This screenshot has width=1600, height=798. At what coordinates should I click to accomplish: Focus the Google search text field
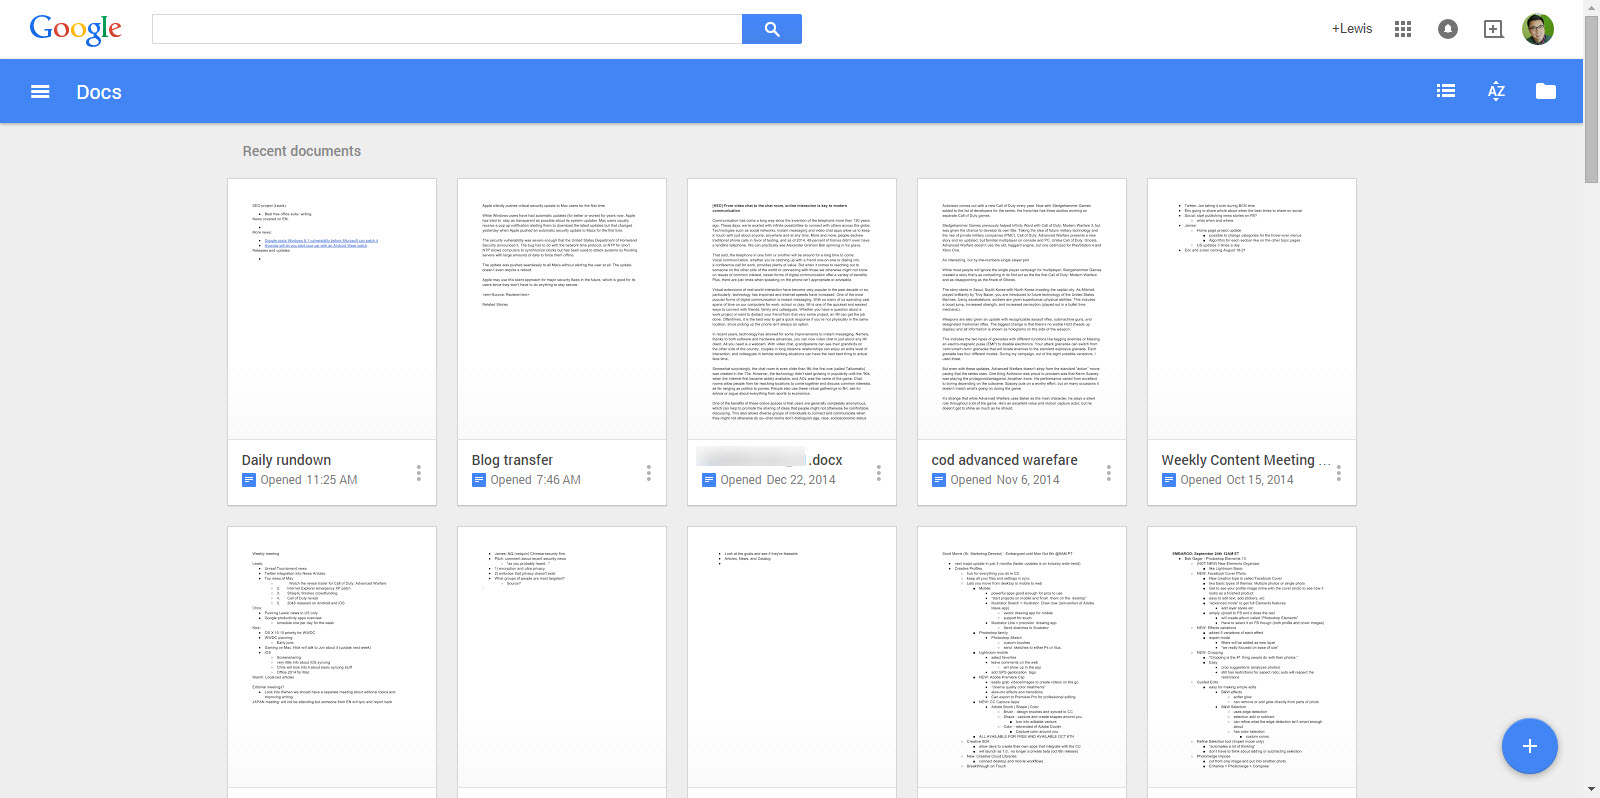[x=447, y=29]
